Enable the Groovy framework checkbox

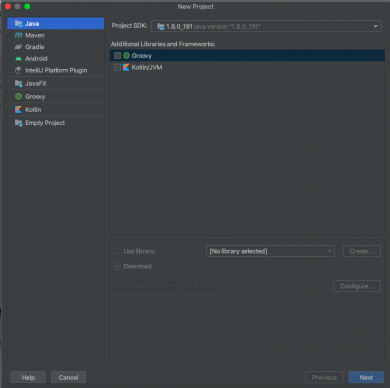coord(117,56)
